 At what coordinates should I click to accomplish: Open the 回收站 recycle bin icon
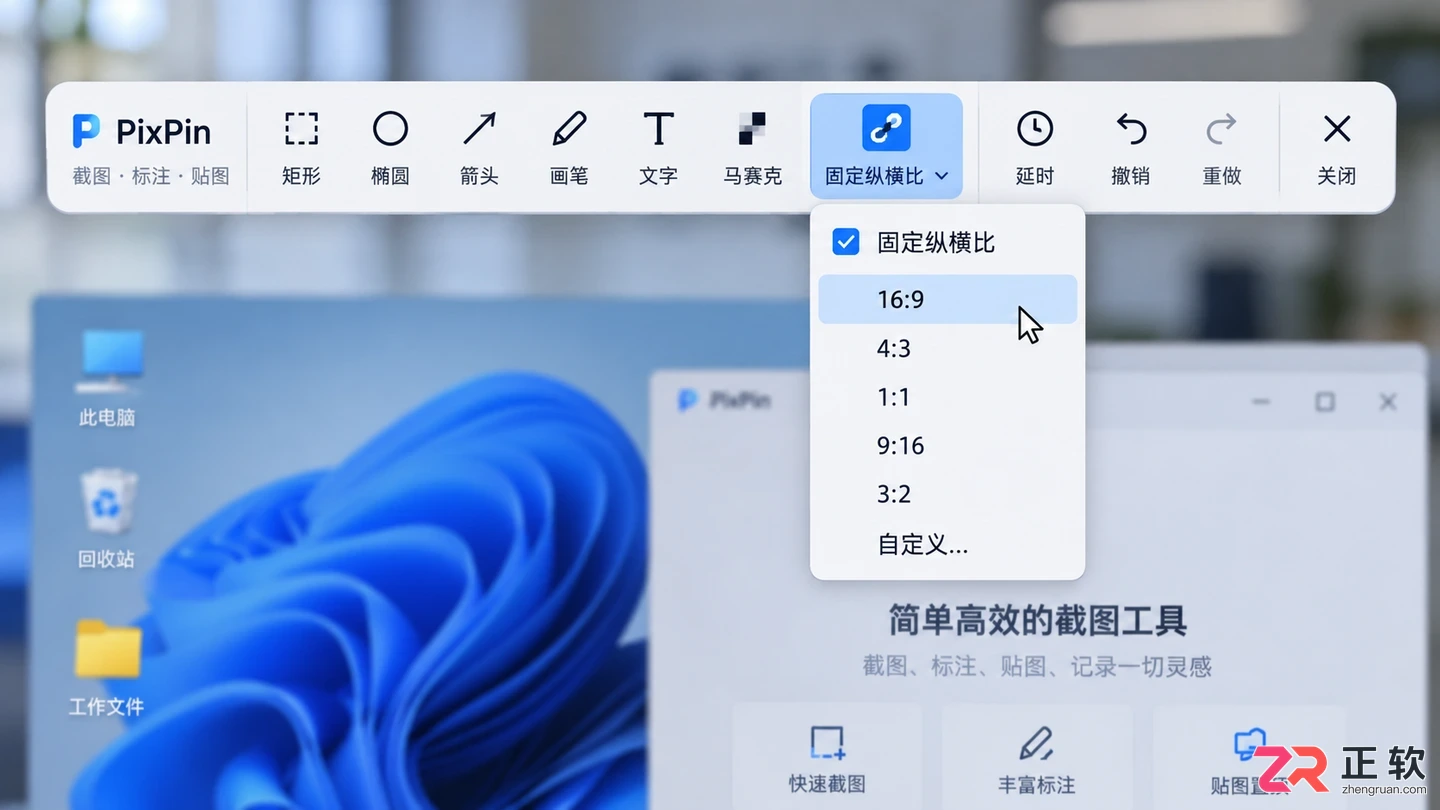(107, 519)
